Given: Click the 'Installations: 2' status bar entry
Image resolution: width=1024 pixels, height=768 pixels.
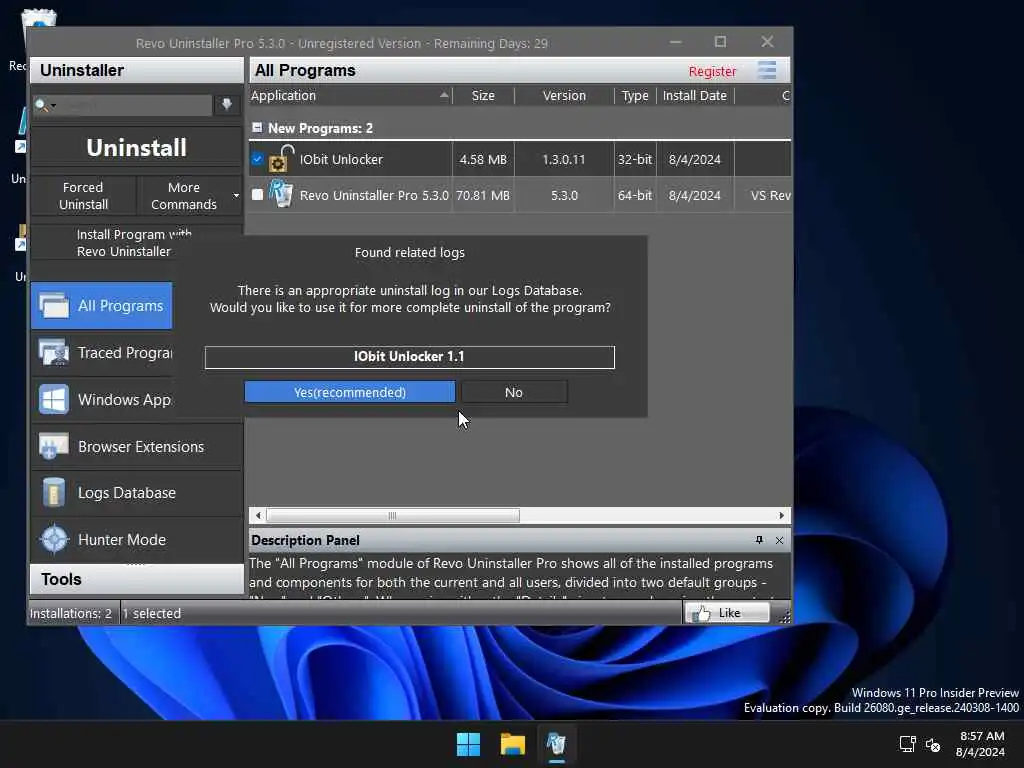Looking at the screenshot, I should tap(71, 613).
